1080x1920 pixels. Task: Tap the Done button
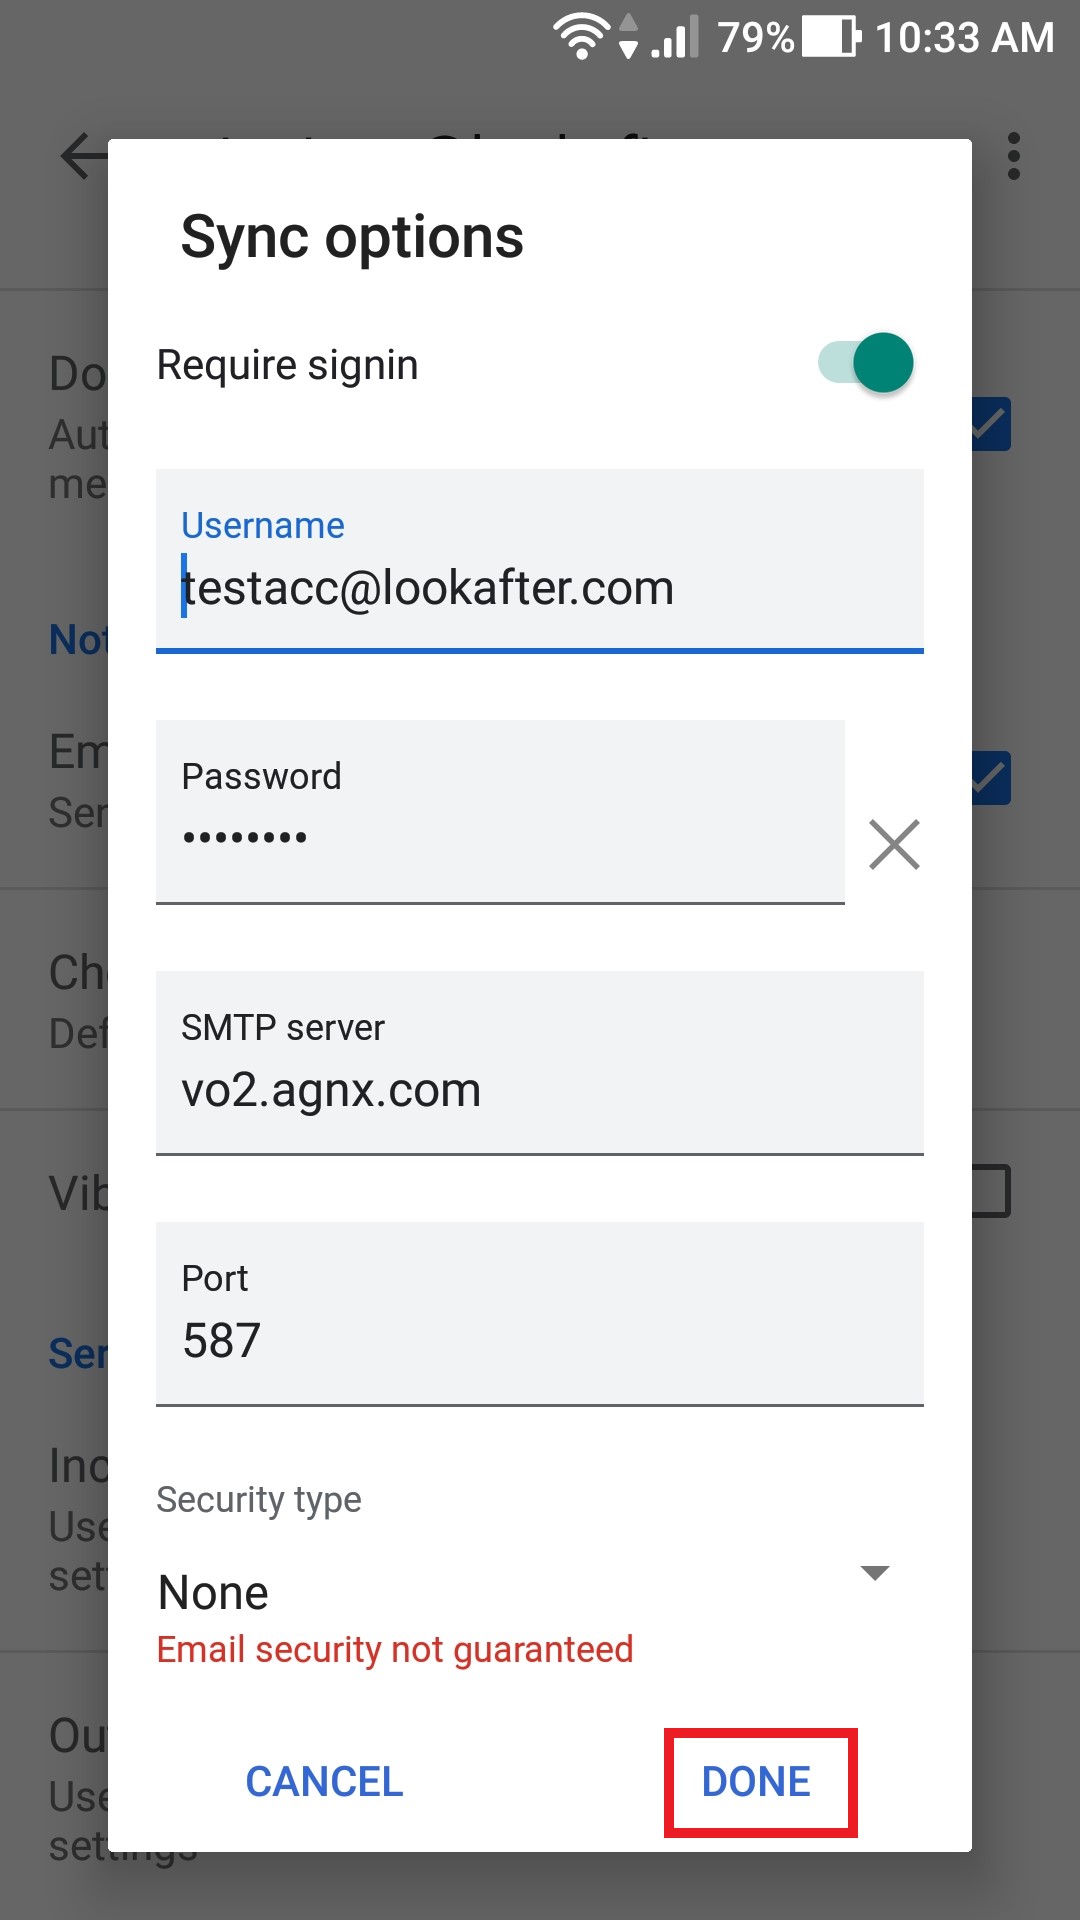tap(756, 1782)
